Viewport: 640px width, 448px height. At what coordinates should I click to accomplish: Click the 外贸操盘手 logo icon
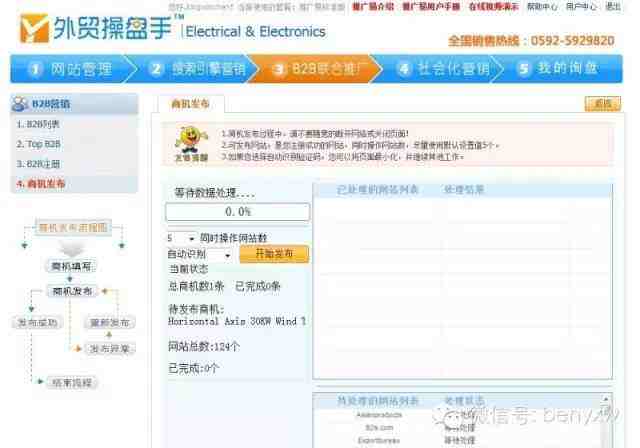click(x=34, y=28)
